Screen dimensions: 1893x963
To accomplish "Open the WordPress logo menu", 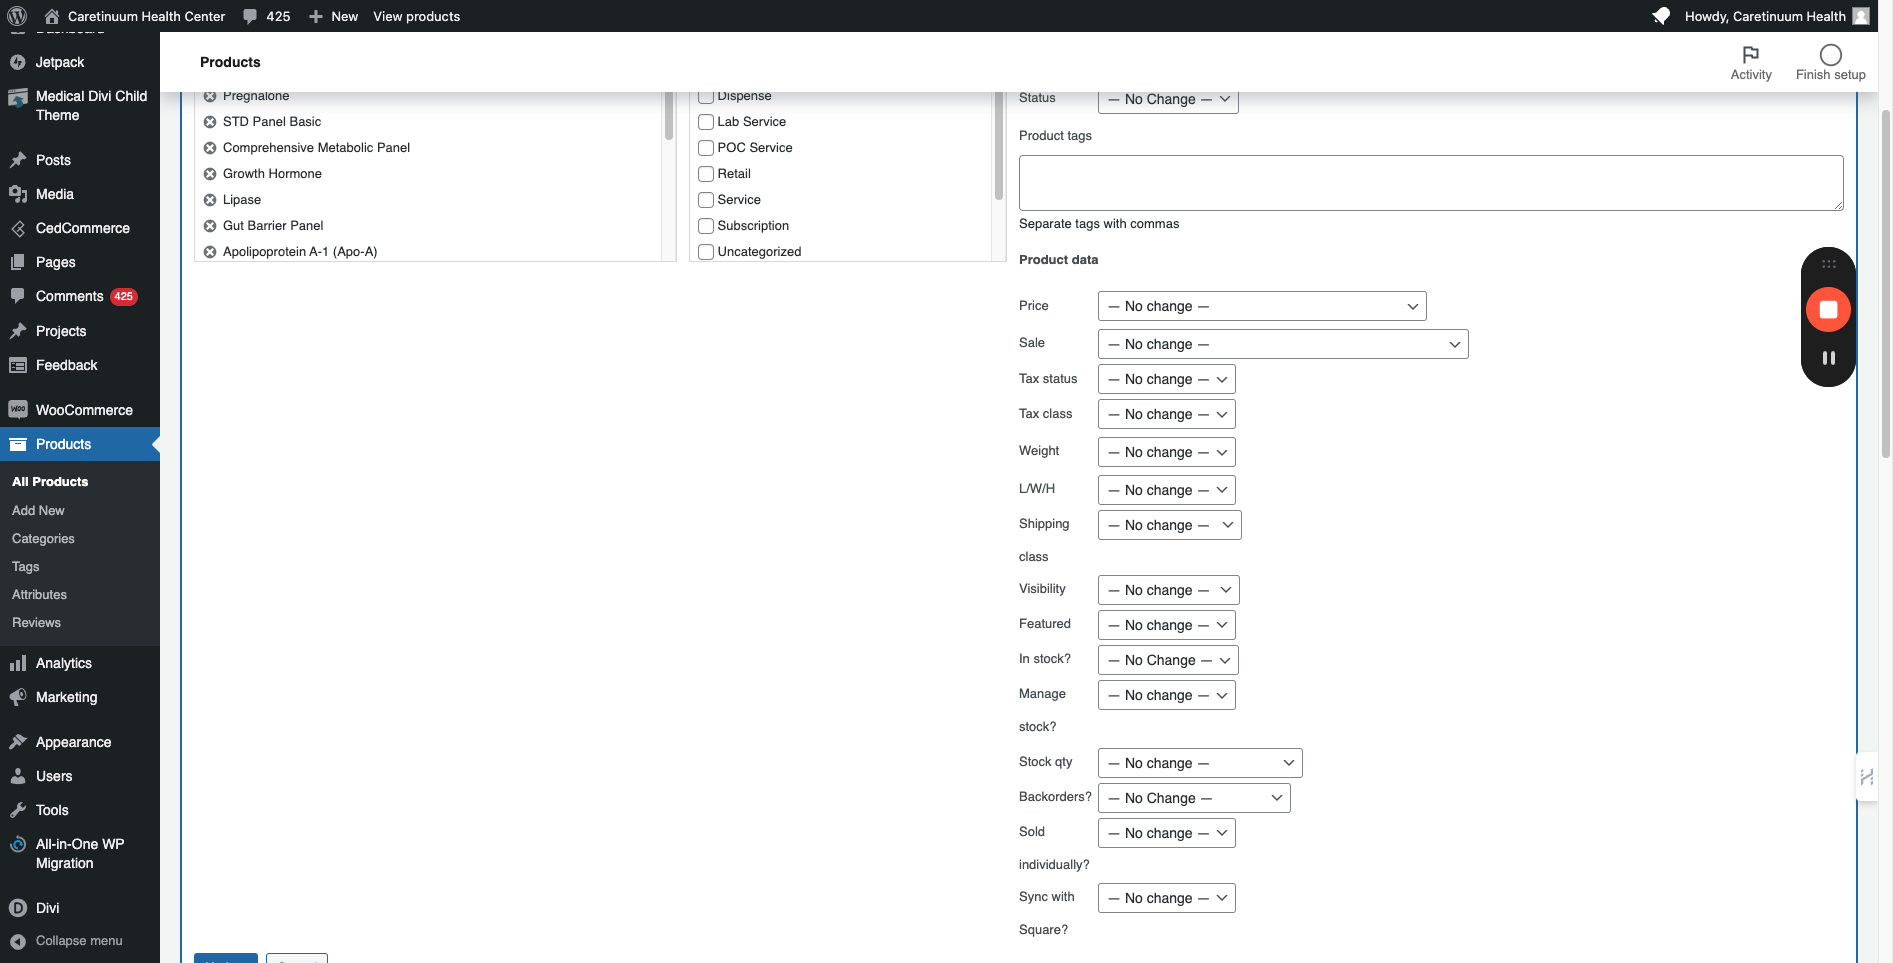I will click(x=17, y=16).
